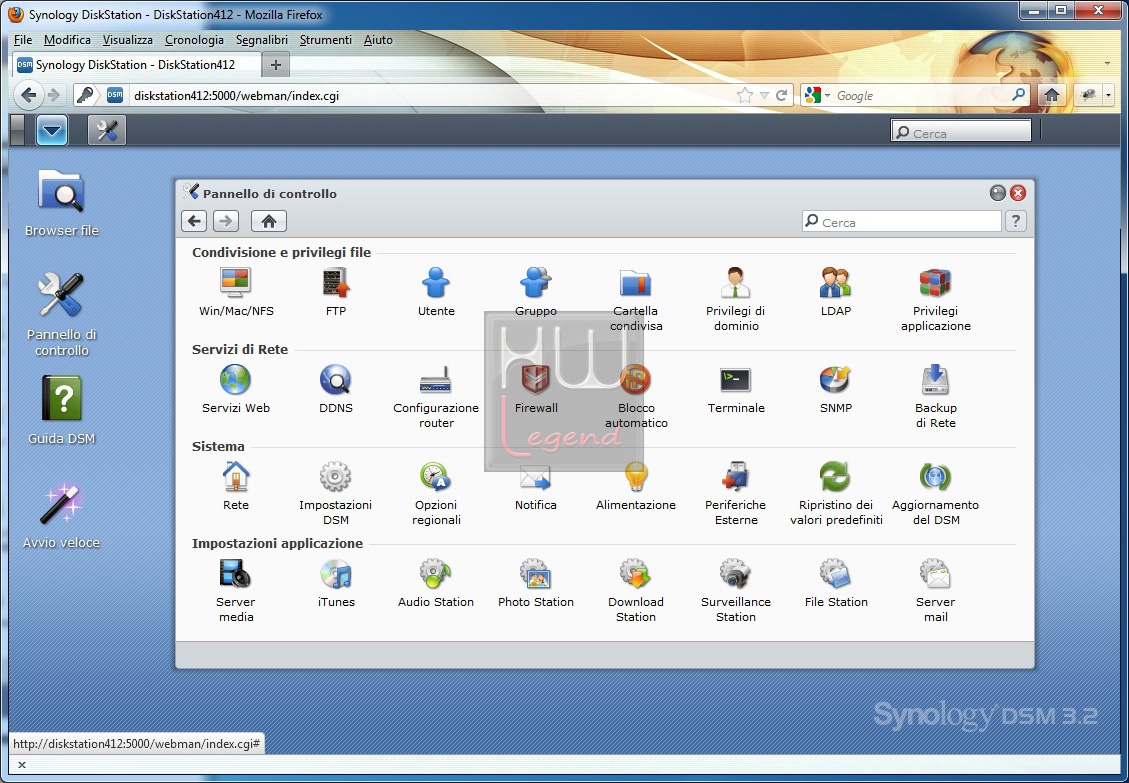Open the Aiuto menu

tap(378, 40)
